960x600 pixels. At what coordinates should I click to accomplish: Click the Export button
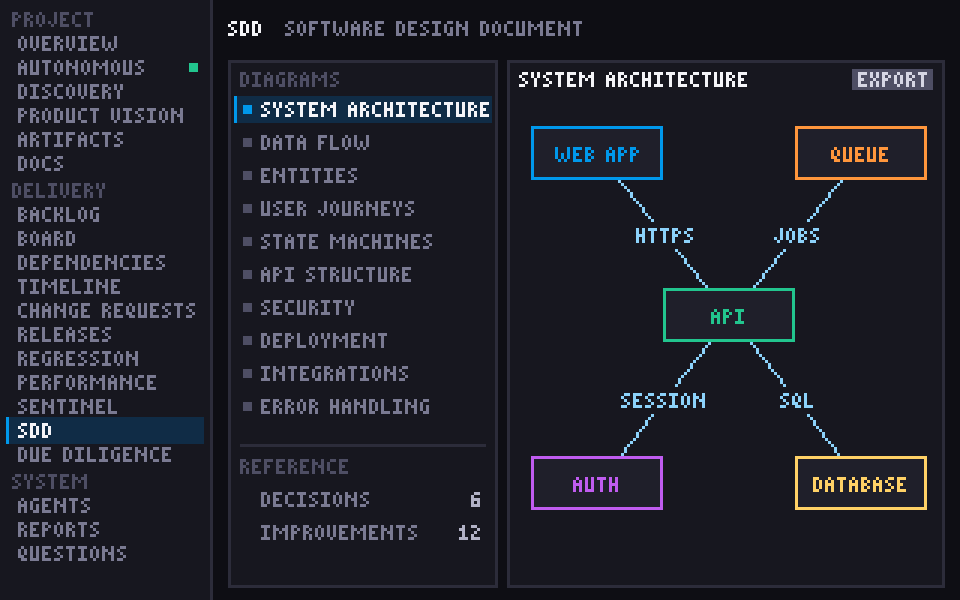click(892, 80)
